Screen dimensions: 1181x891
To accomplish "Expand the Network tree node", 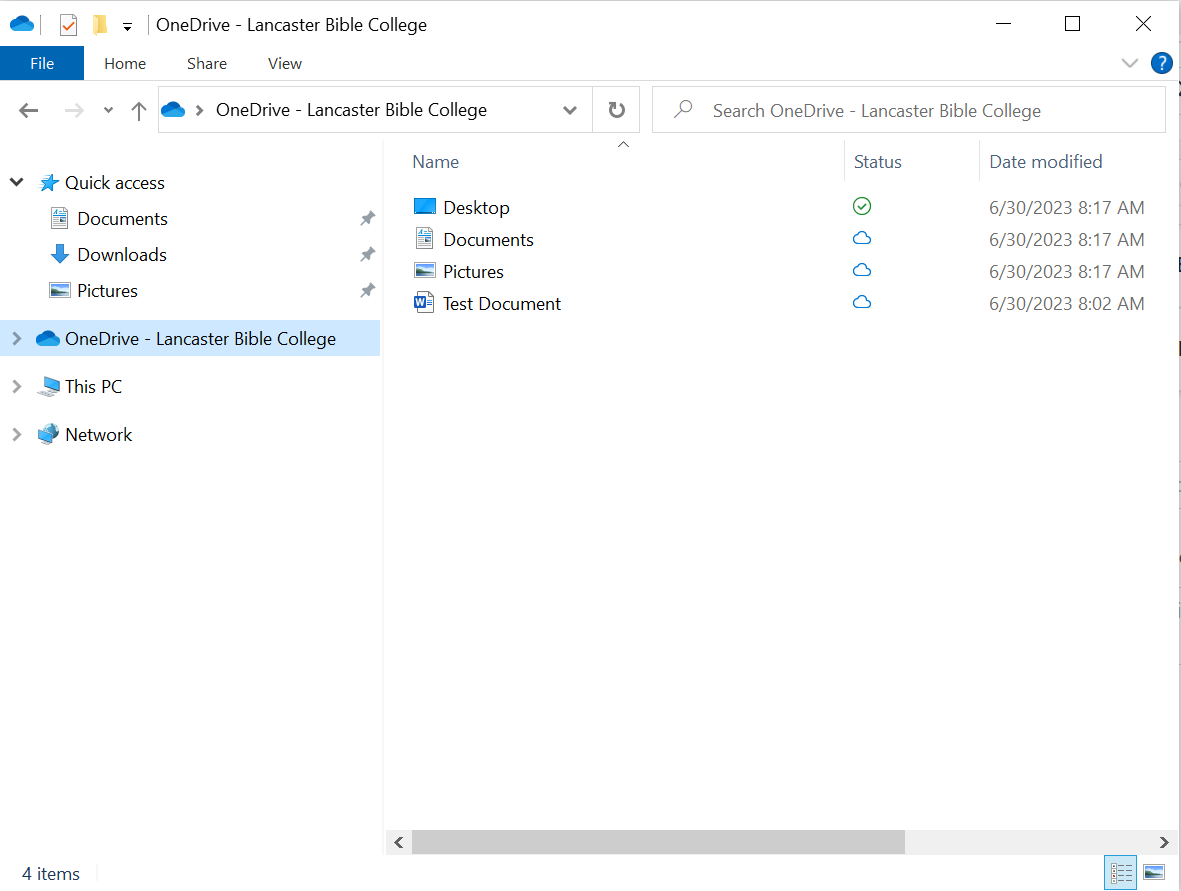I will pos(17,435).
